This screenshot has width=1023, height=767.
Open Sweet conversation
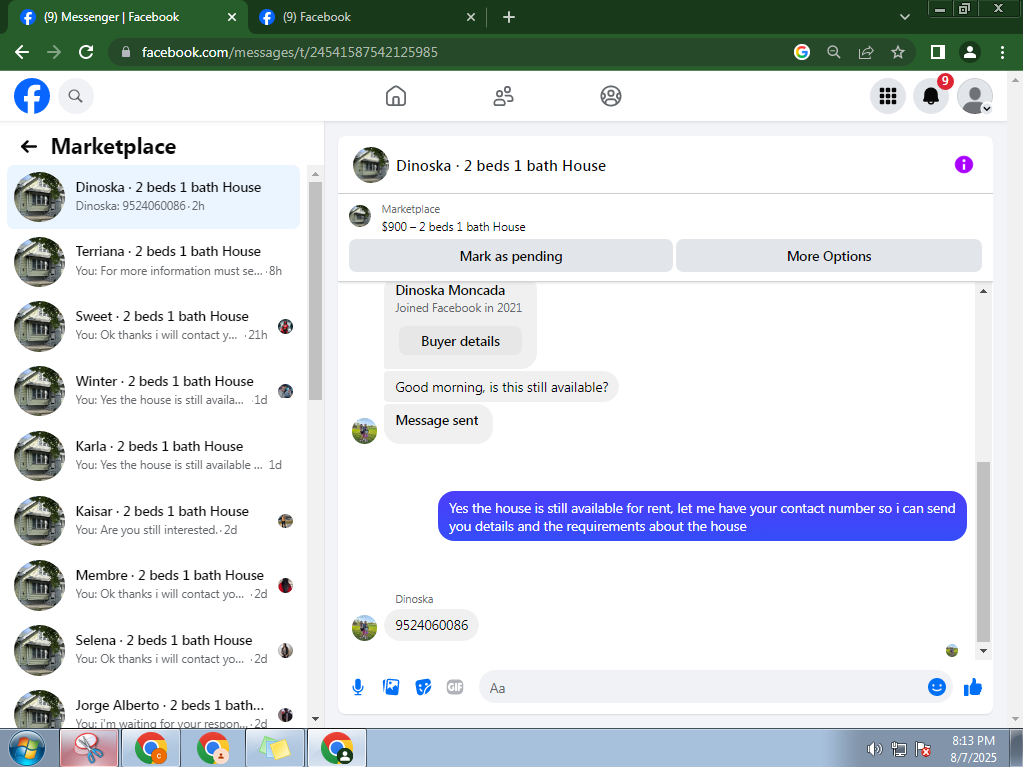pyautogui.click(x=153, y=325)
